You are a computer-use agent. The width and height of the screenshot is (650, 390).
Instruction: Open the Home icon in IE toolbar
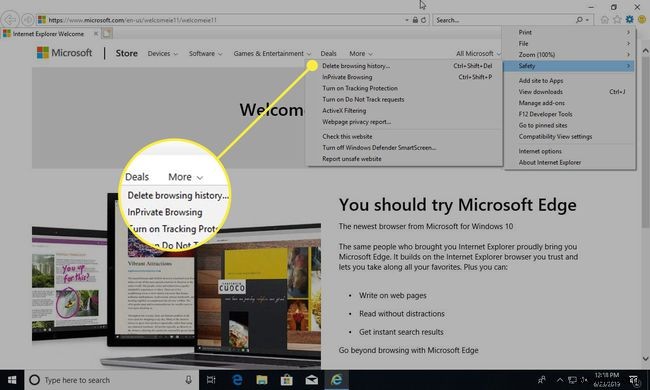[x=605, y=19]
